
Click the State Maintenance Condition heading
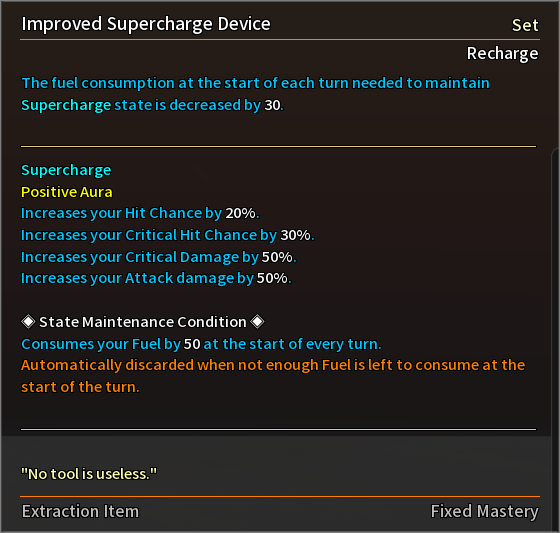(x=142, y=322)
